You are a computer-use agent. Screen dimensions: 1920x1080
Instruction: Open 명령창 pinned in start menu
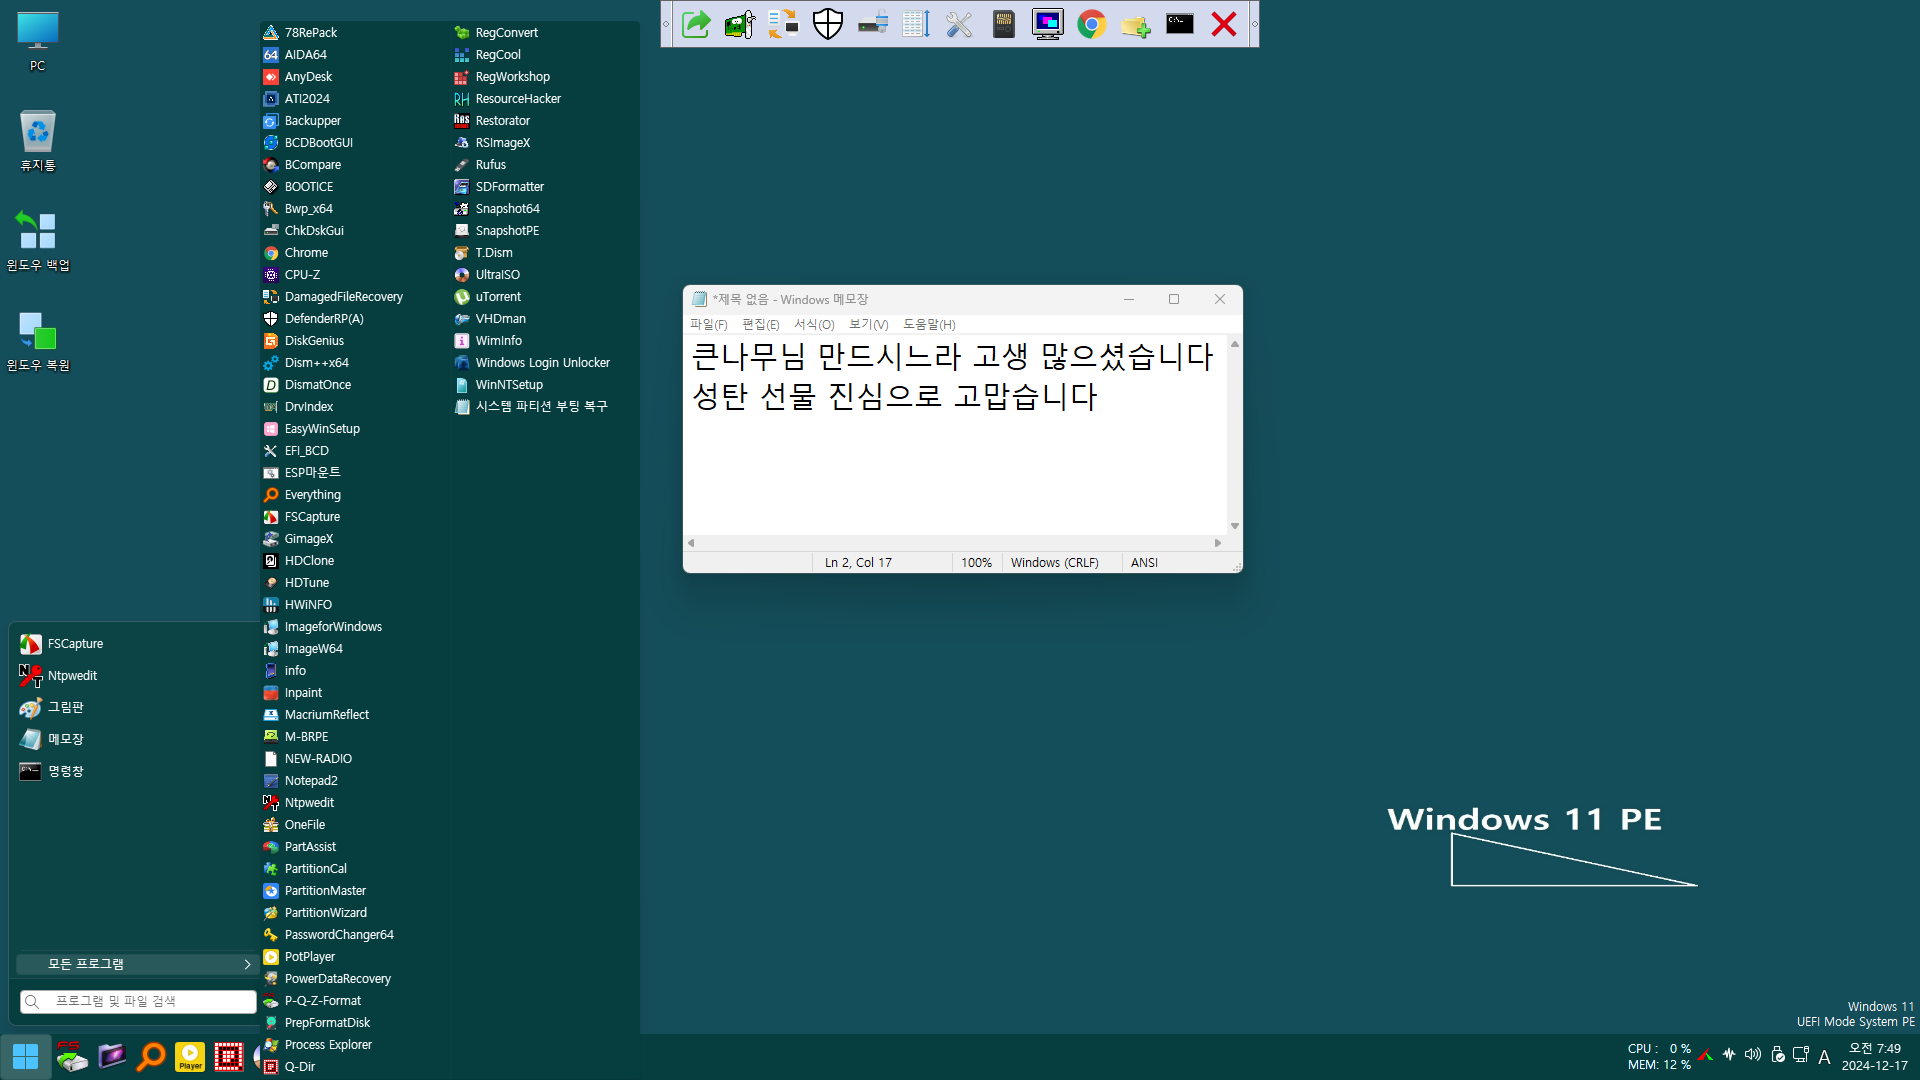(x=134, y=772)
